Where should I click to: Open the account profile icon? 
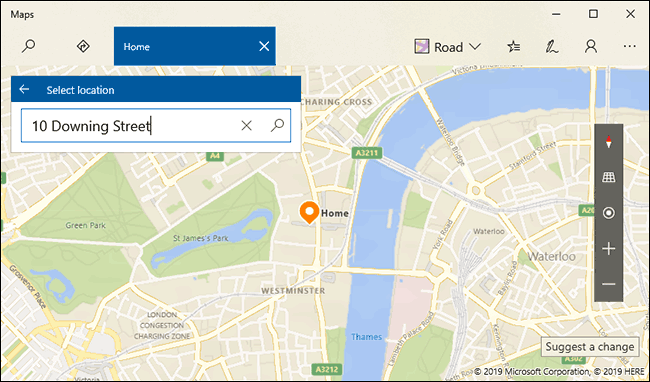[x=591, y=46]
